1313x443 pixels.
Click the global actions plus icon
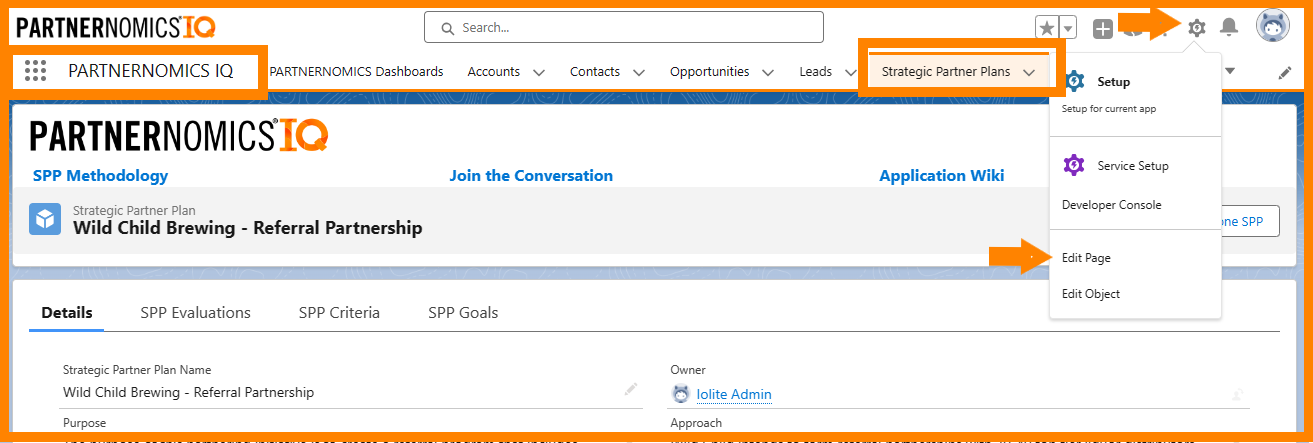click(x=1102, y=28)
